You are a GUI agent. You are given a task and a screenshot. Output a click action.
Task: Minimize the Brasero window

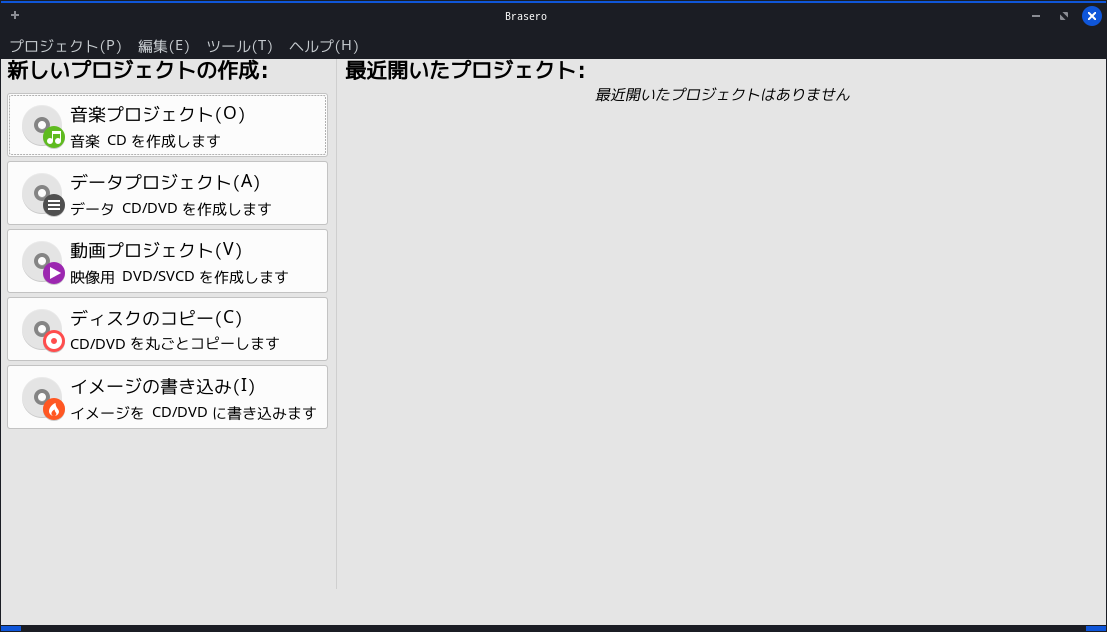click(1036, 16)
